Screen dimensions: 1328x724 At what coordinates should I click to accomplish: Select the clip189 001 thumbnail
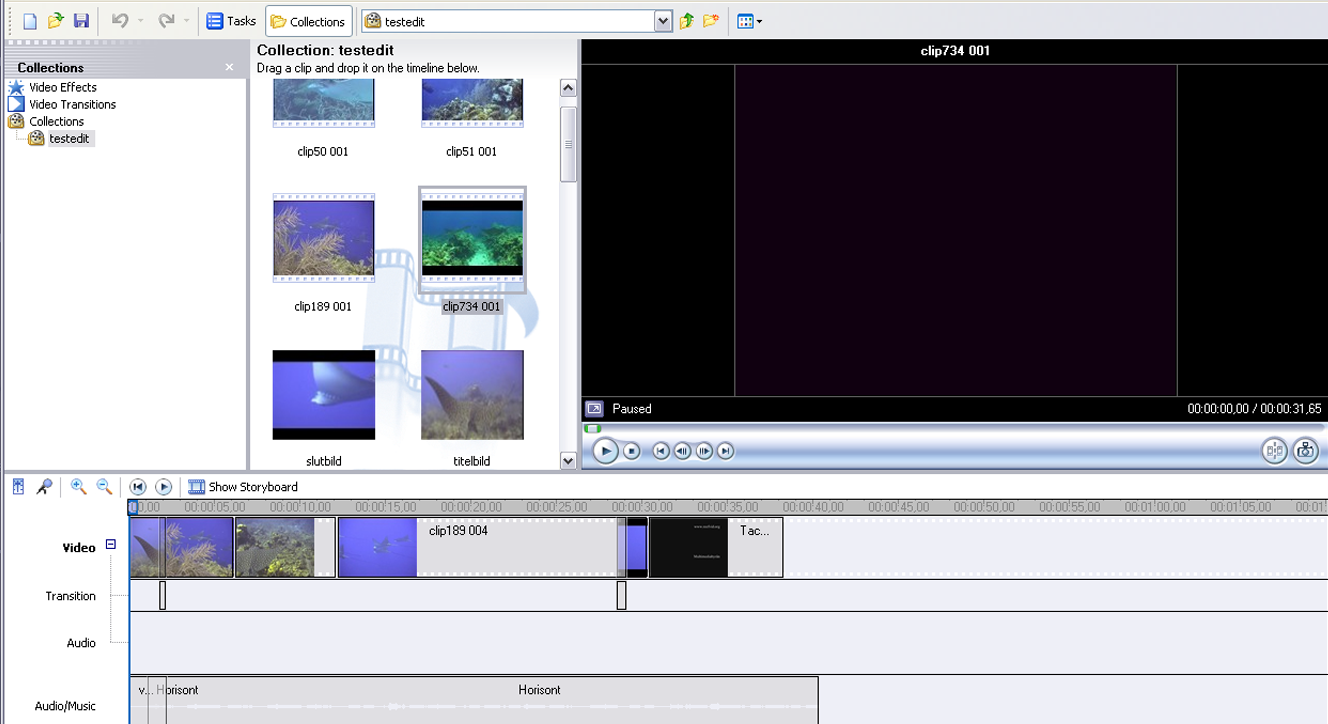pyautogui.click(x=323, y=238)
